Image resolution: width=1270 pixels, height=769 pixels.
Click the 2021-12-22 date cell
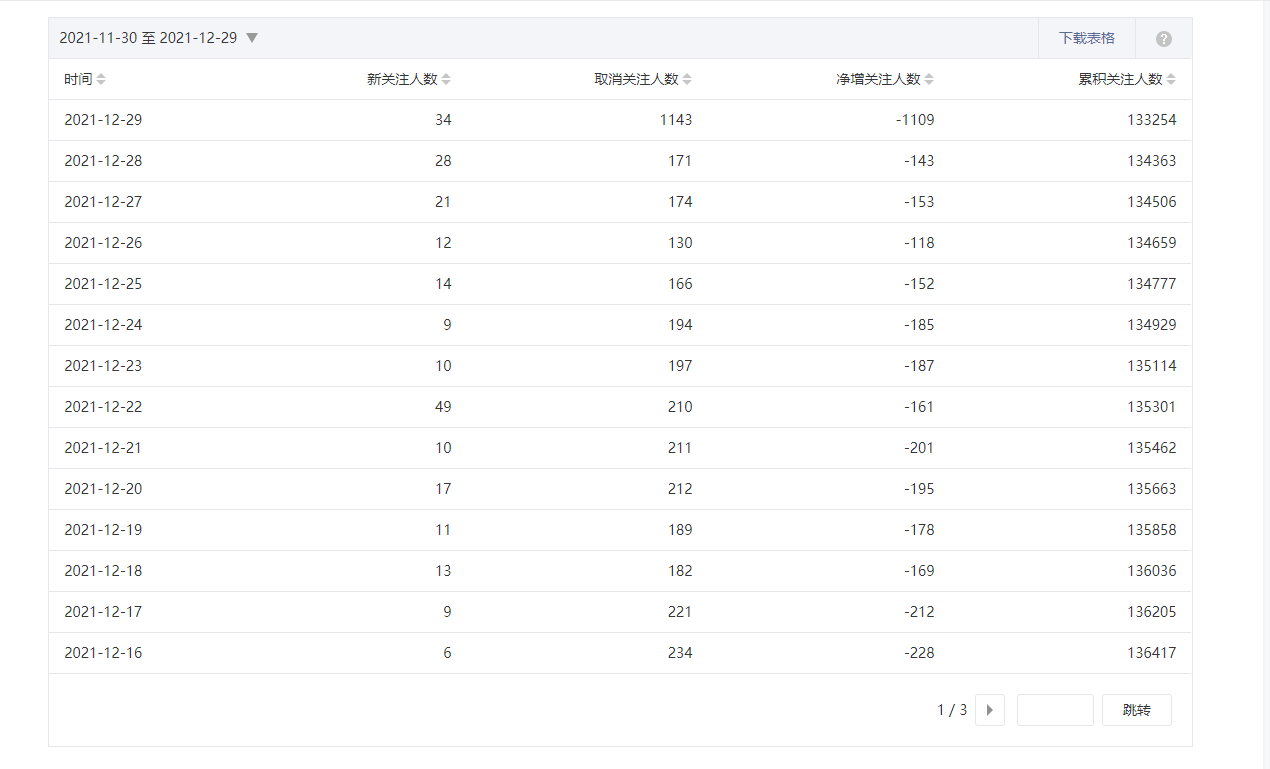103,407
